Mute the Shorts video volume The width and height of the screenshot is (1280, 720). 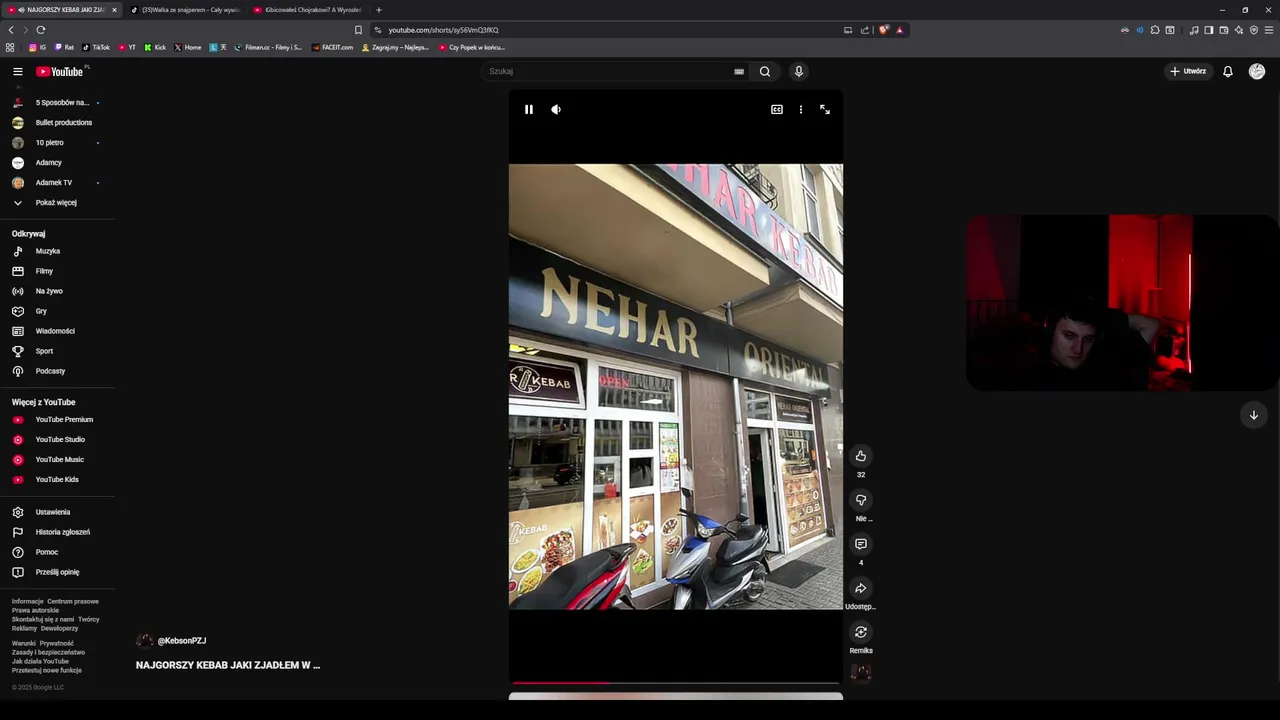556,109
